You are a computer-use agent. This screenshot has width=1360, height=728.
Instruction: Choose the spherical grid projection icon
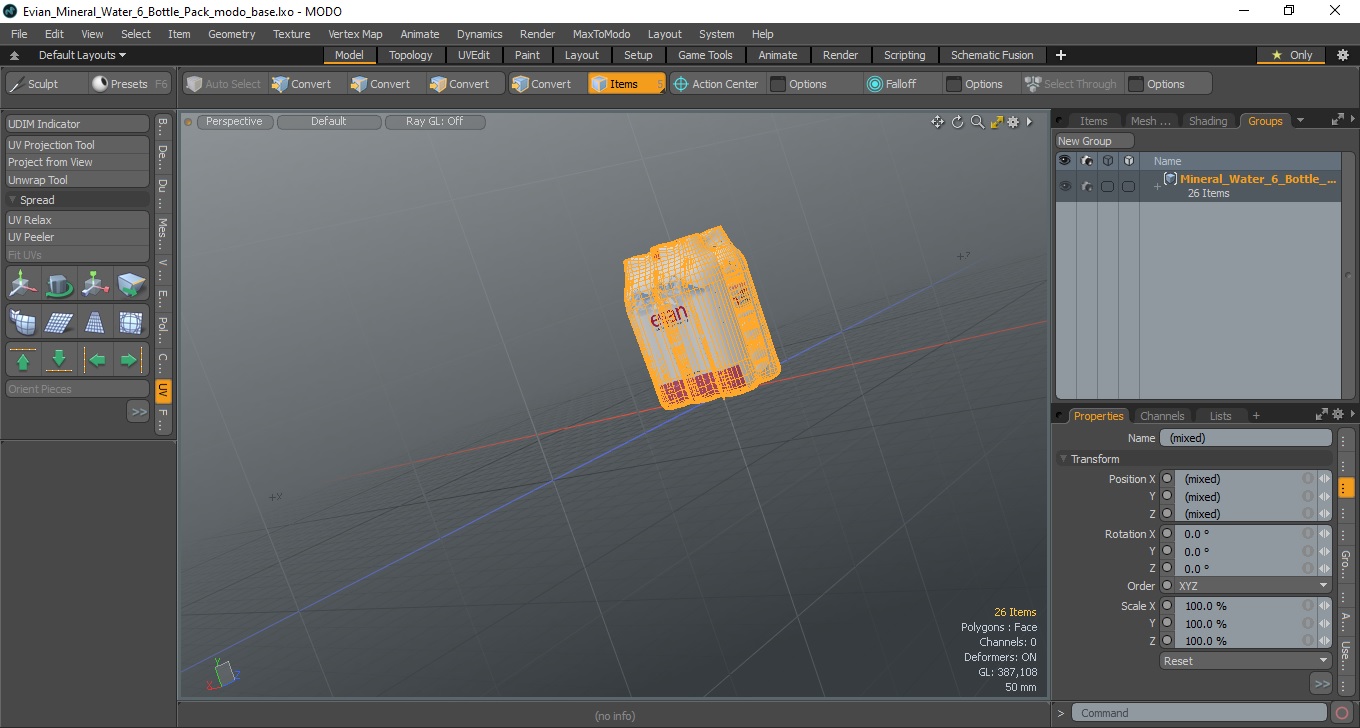(131, 322)
